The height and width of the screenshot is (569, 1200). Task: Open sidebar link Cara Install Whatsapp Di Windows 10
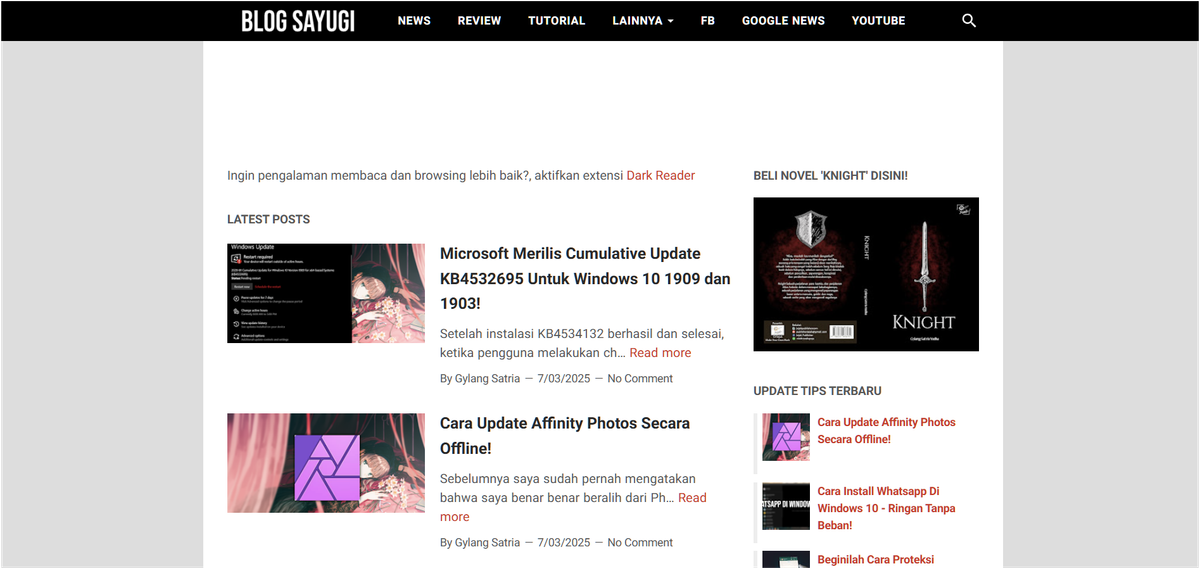[x=886, y=508]
